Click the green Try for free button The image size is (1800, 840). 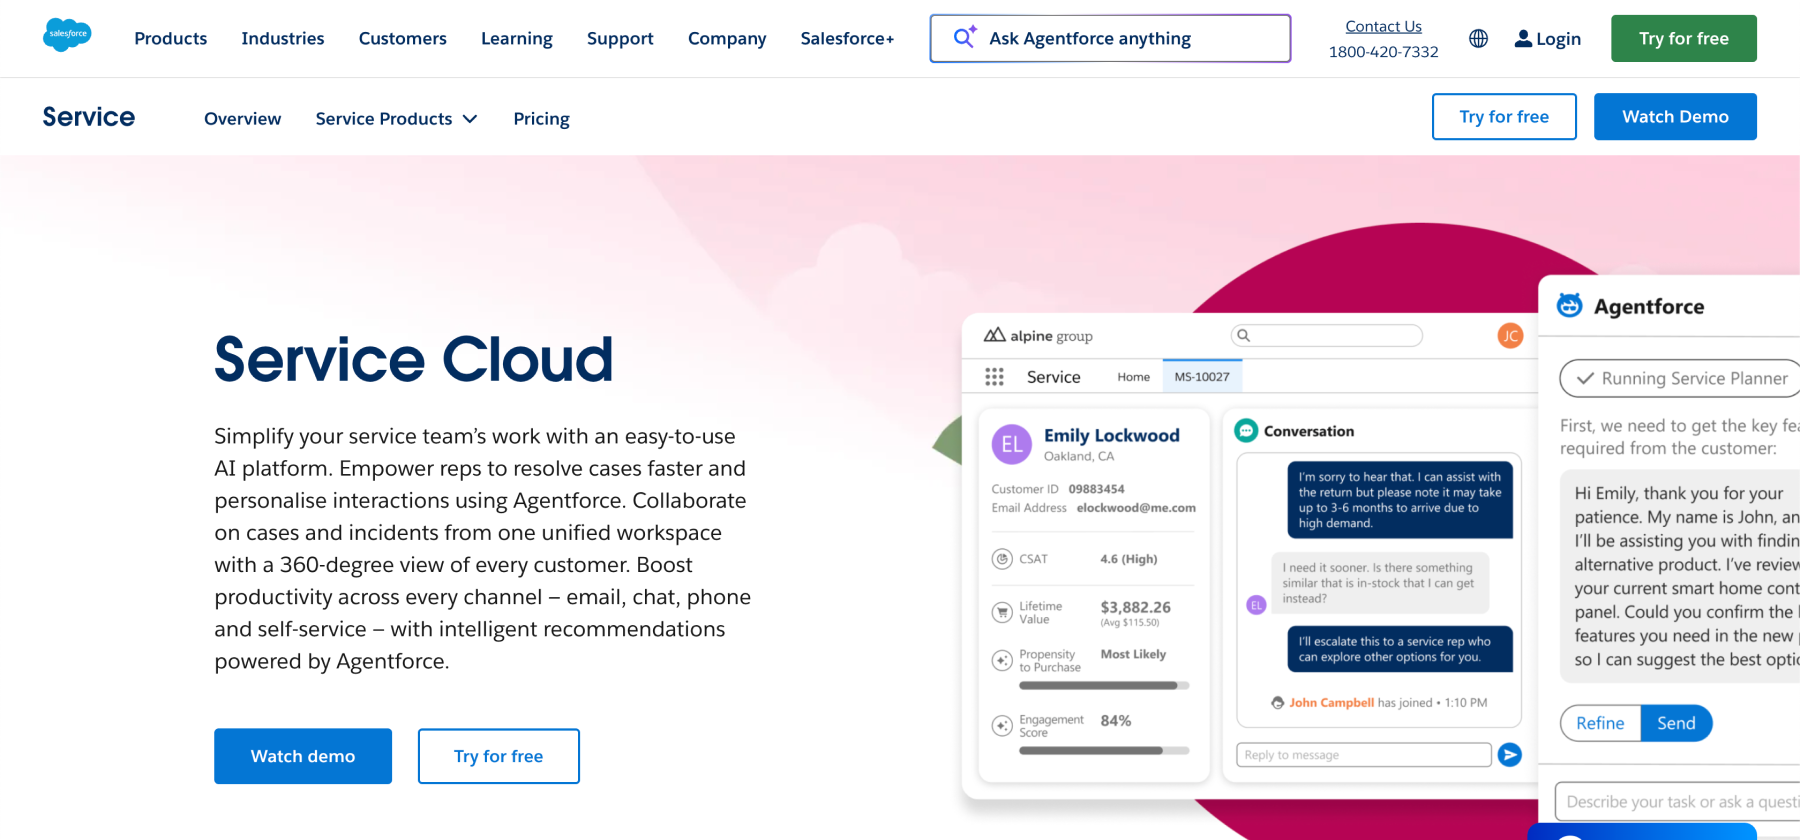(x=1684, y=38)
